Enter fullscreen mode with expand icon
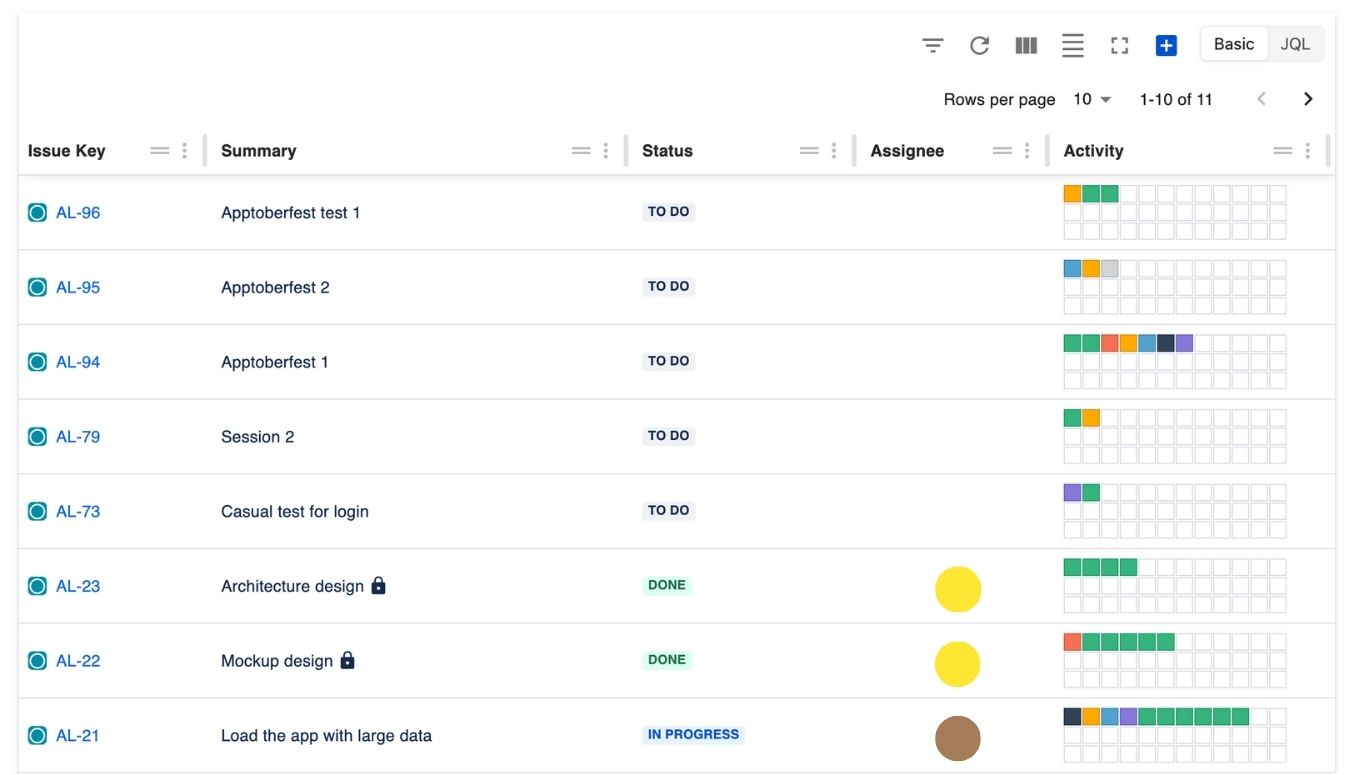 (x=1119, y=45)
